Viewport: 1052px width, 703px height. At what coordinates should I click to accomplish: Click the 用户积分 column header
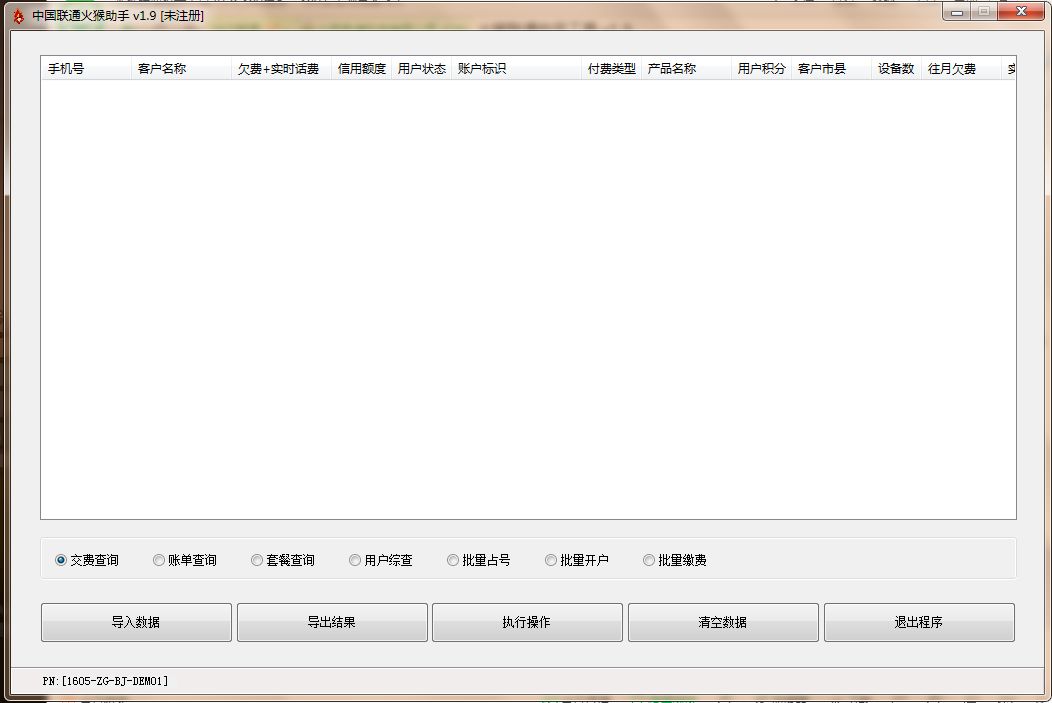(761, 68)
